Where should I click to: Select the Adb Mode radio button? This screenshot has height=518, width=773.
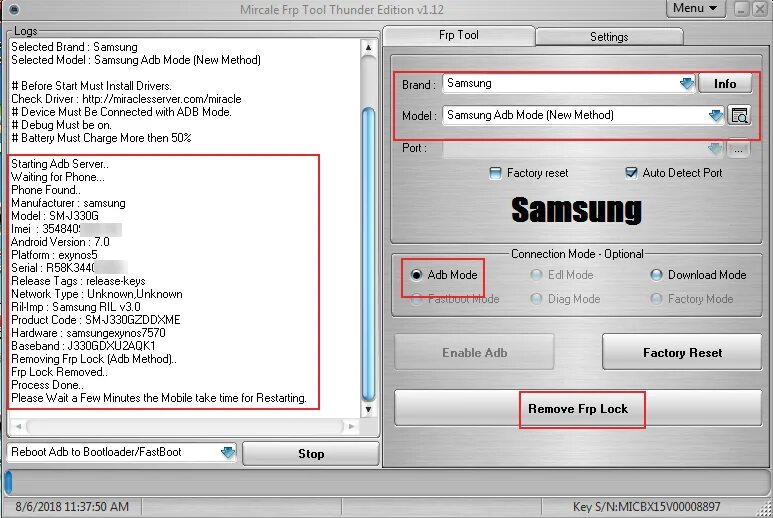pyautogui.click(x=416, y=275)
